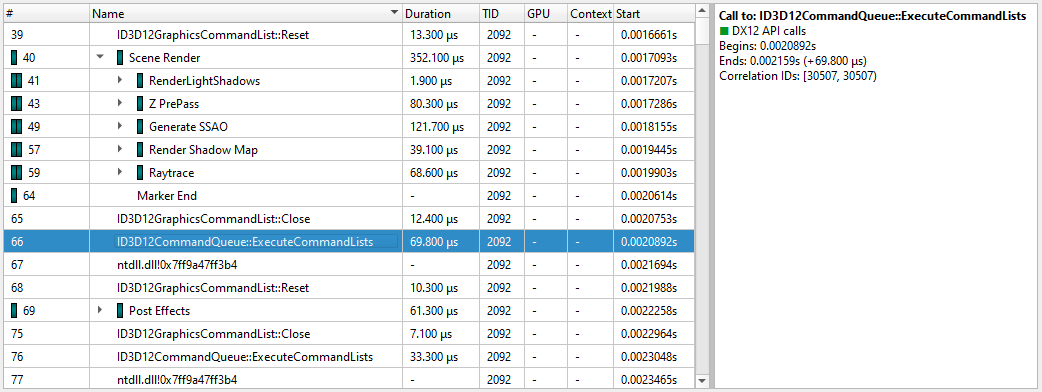Select row 67 ntdll.dll!0x7ff9a47ff3b4

pos(349,264)
